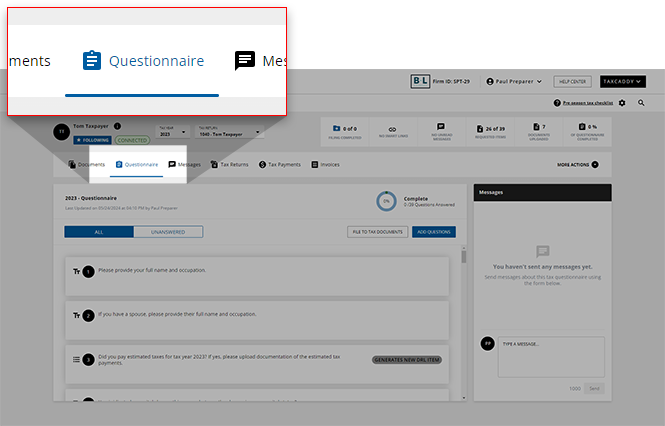This screenshot has width=665, height=426.
Task: Click File to Tax Documents button
Action: click(377, 232)
